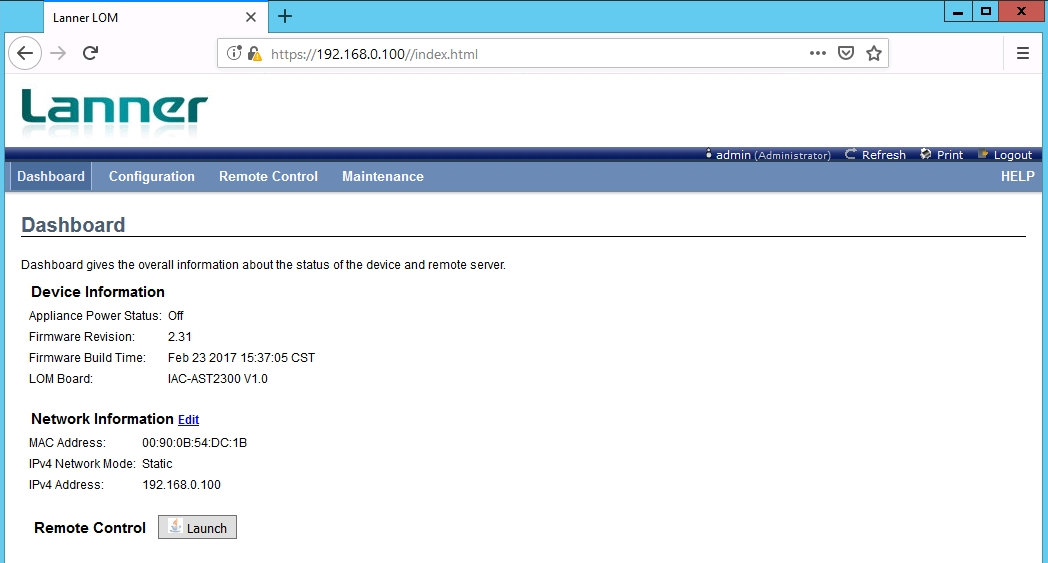Close the browser window
This screenshot has width=1048, height=563.
1021,11
